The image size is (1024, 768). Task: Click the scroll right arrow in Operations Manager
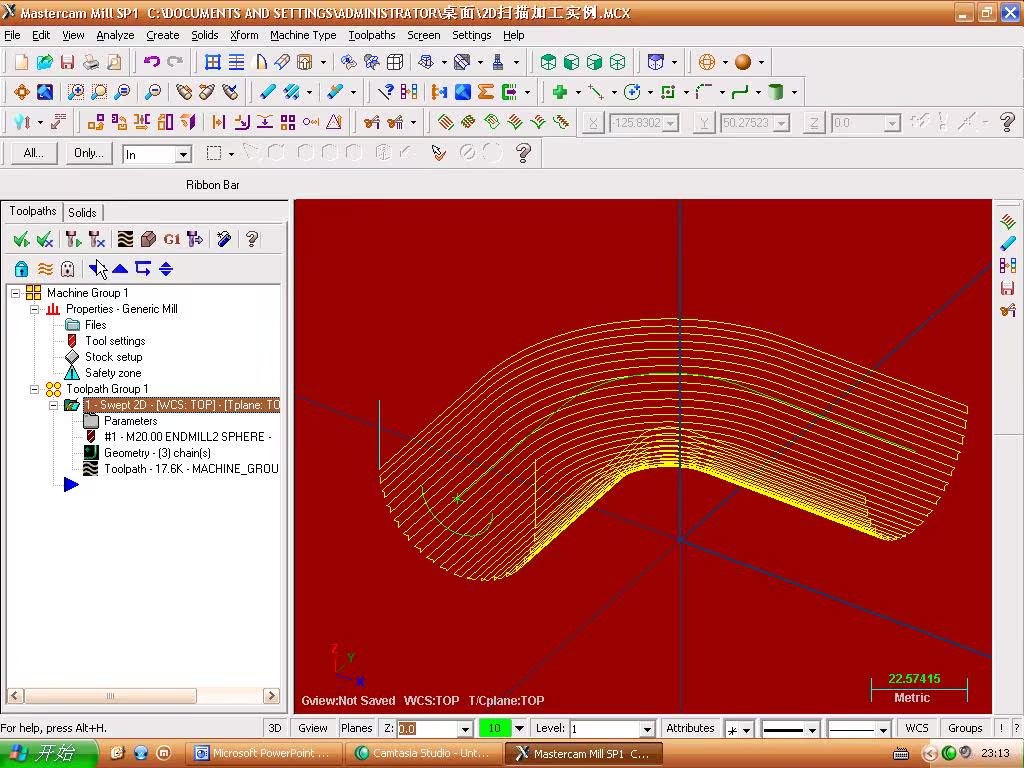[x=272, y=696]
